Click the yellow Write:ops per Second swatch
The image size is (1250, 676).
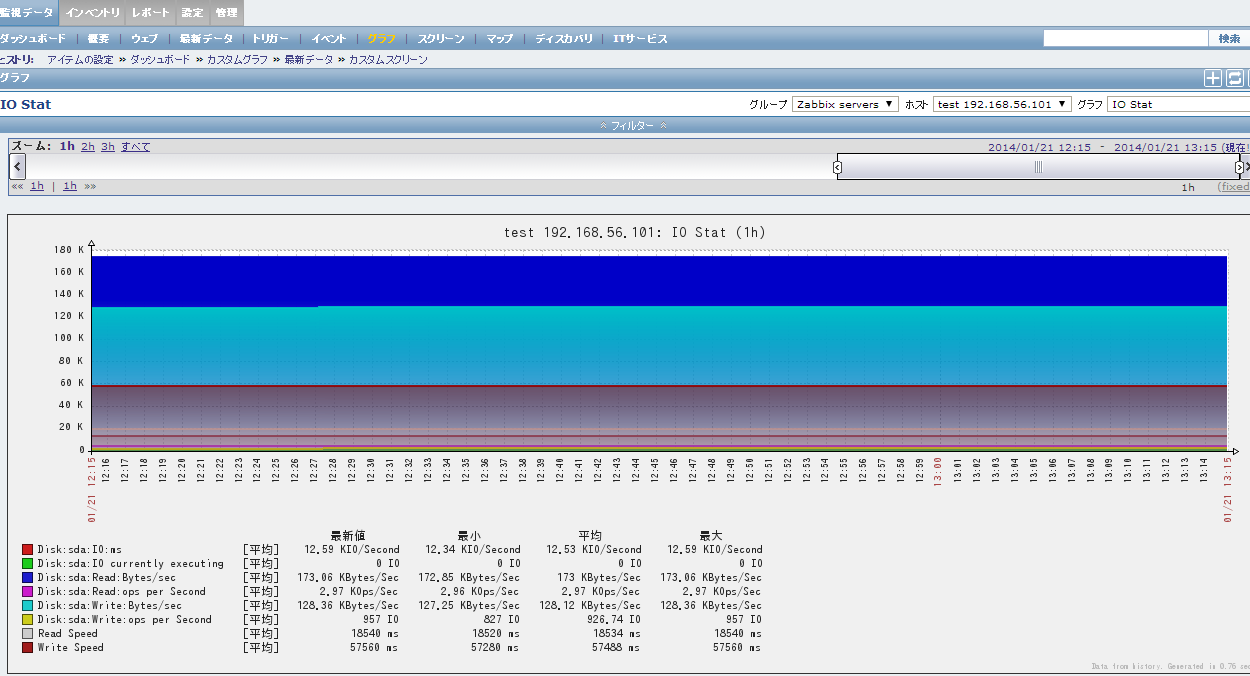click(x=28, y=620)
